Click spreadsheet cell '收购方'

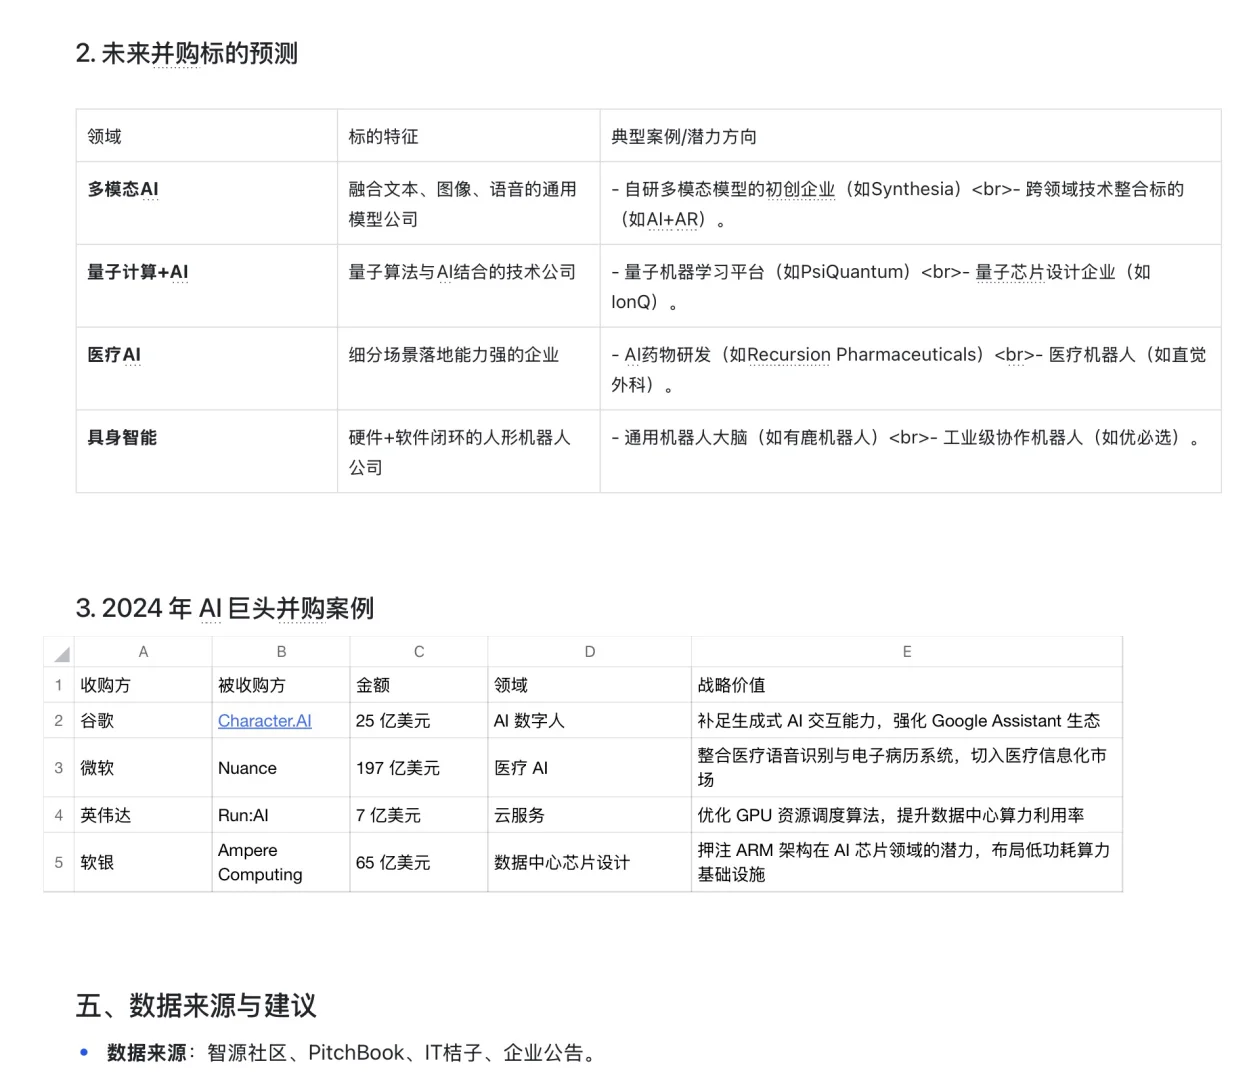tap(143, 685)
